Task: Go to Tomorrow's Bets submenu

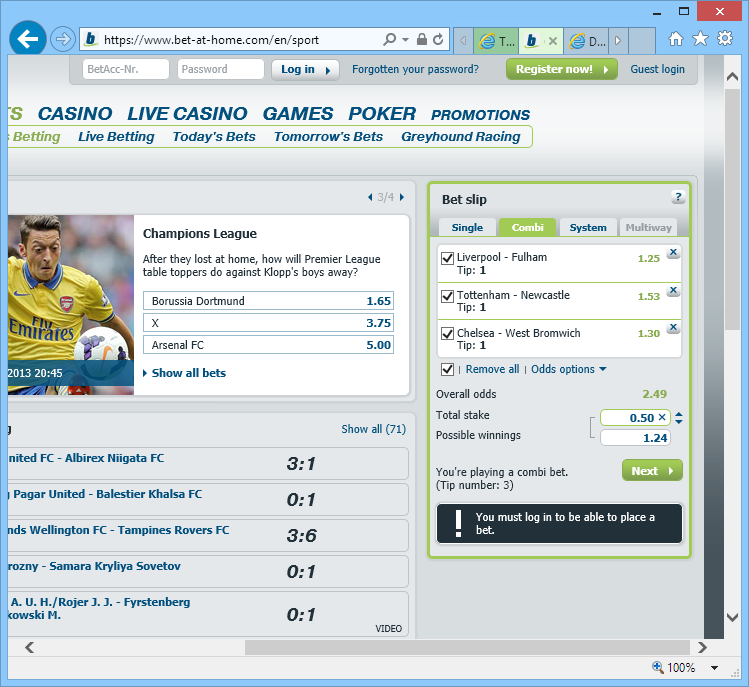Action: click(x=328, y=137)
